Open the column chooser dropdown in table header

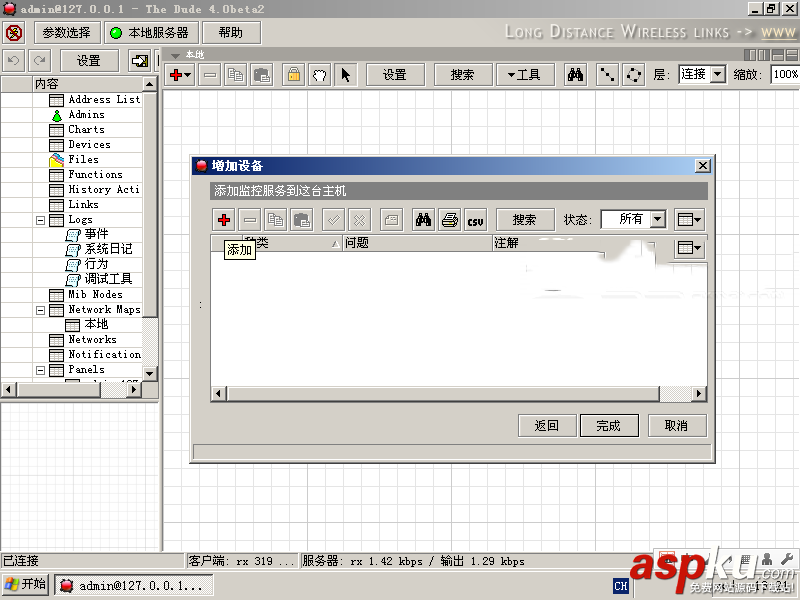(689, 248)
